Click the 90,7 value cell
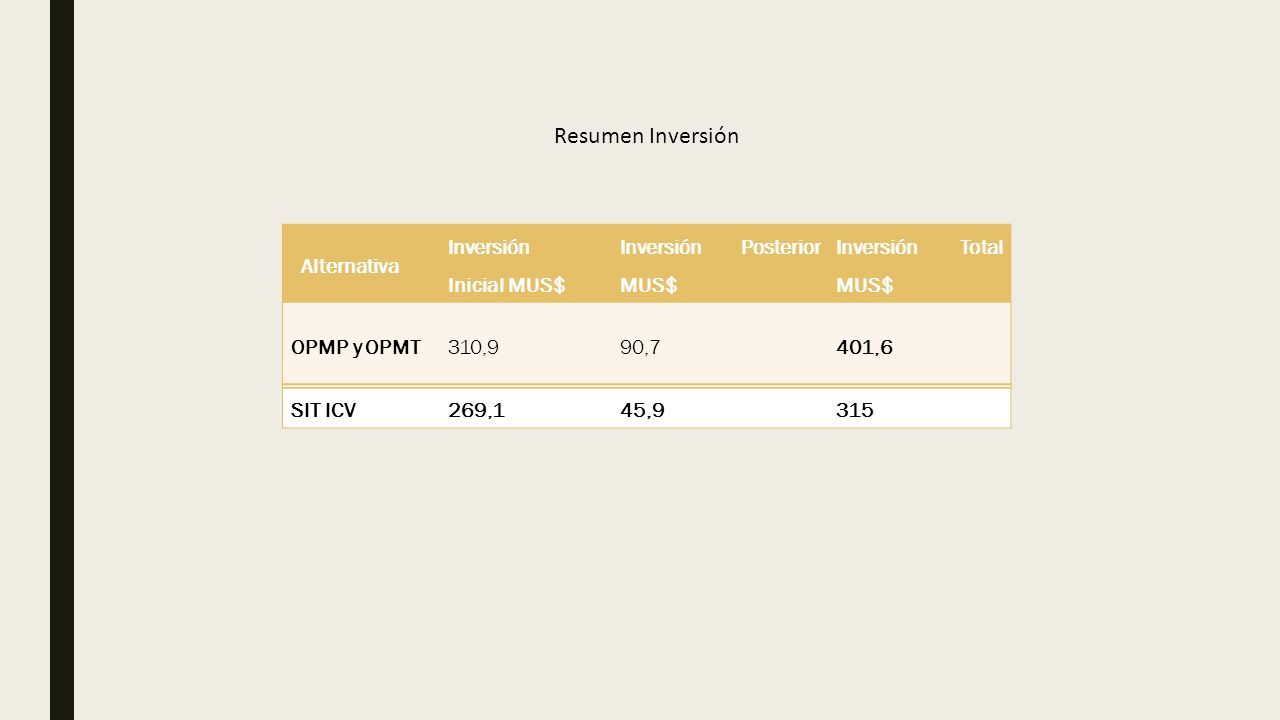The height and width of the screenshot is (720, 1280). tap(640, 347)
